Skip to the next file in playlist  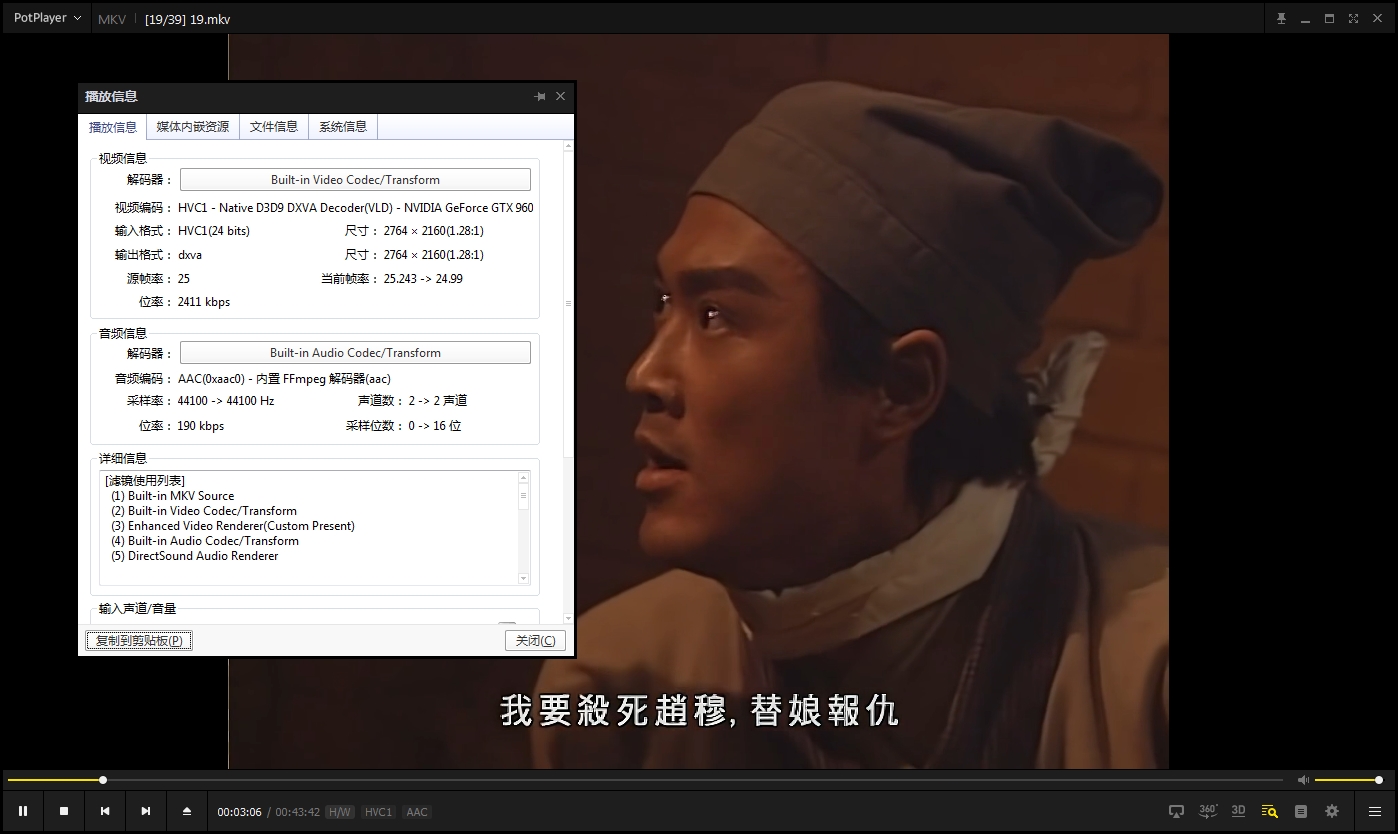point(146,811)
